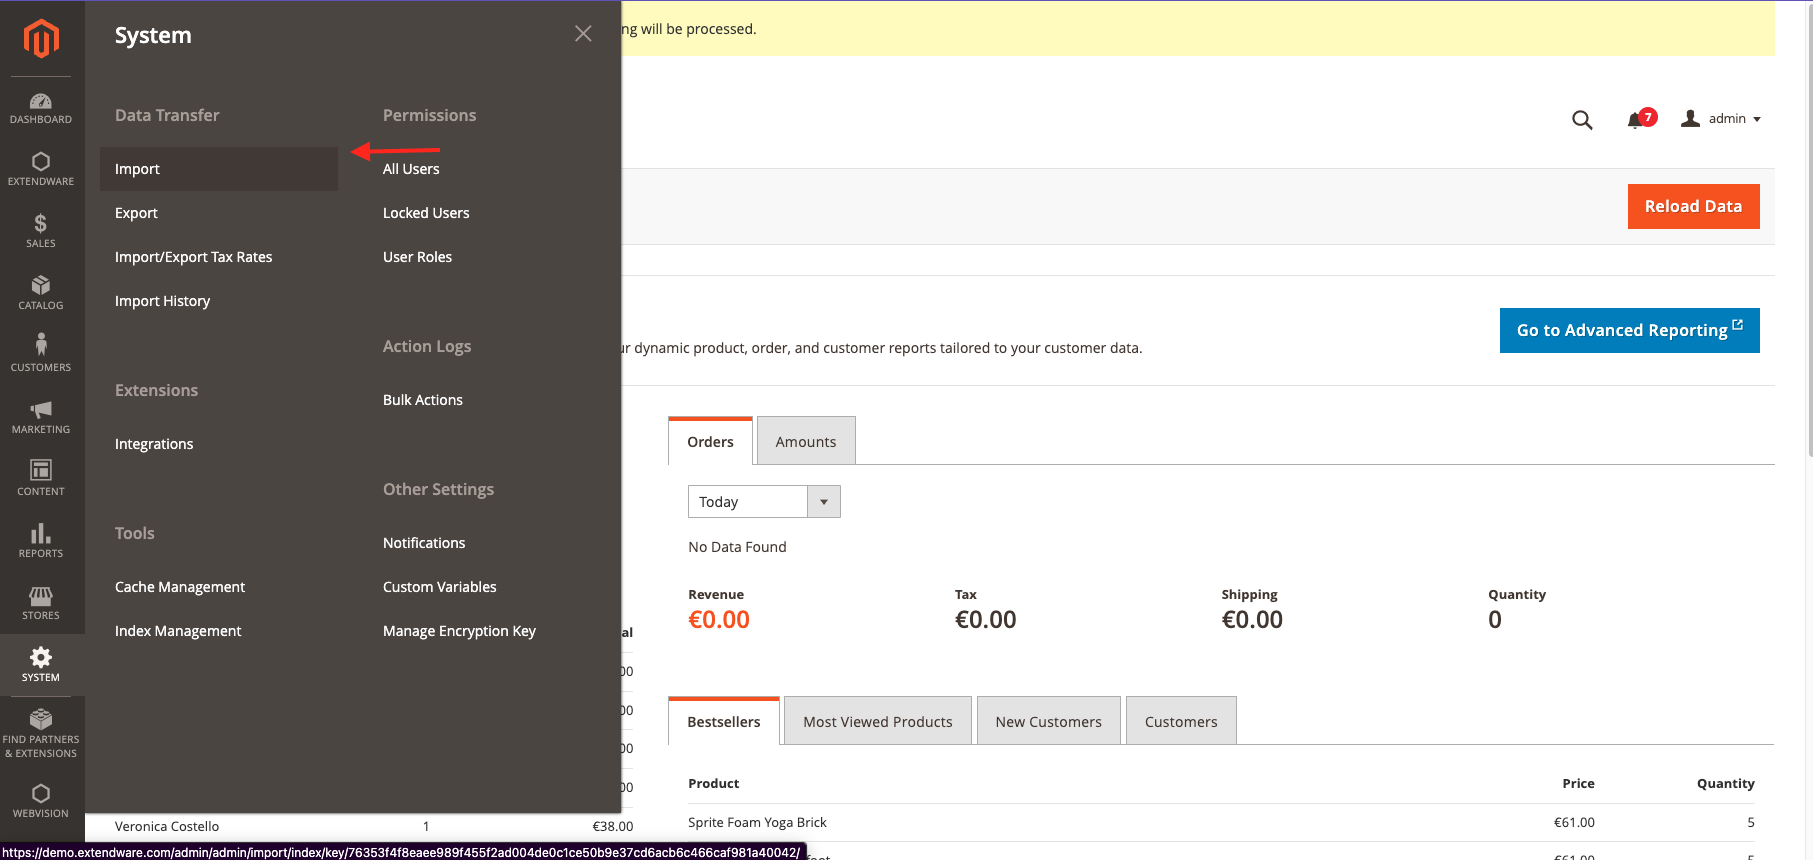Switch to the Bestsellers tab
Image resolution: width=1813 pixels, height=860 pixels.
tap(724, 721)
